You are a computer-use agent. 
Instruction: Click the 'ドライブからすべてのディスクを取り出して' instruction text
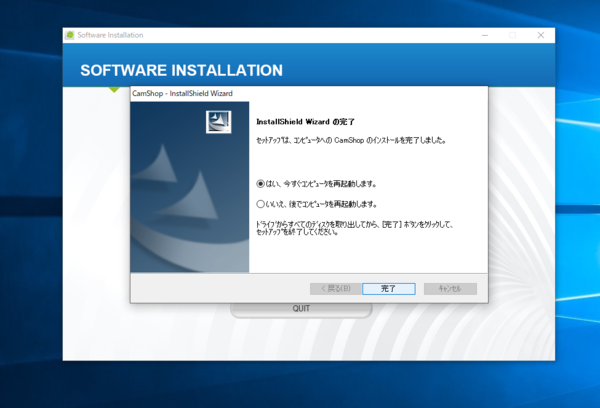354,228
